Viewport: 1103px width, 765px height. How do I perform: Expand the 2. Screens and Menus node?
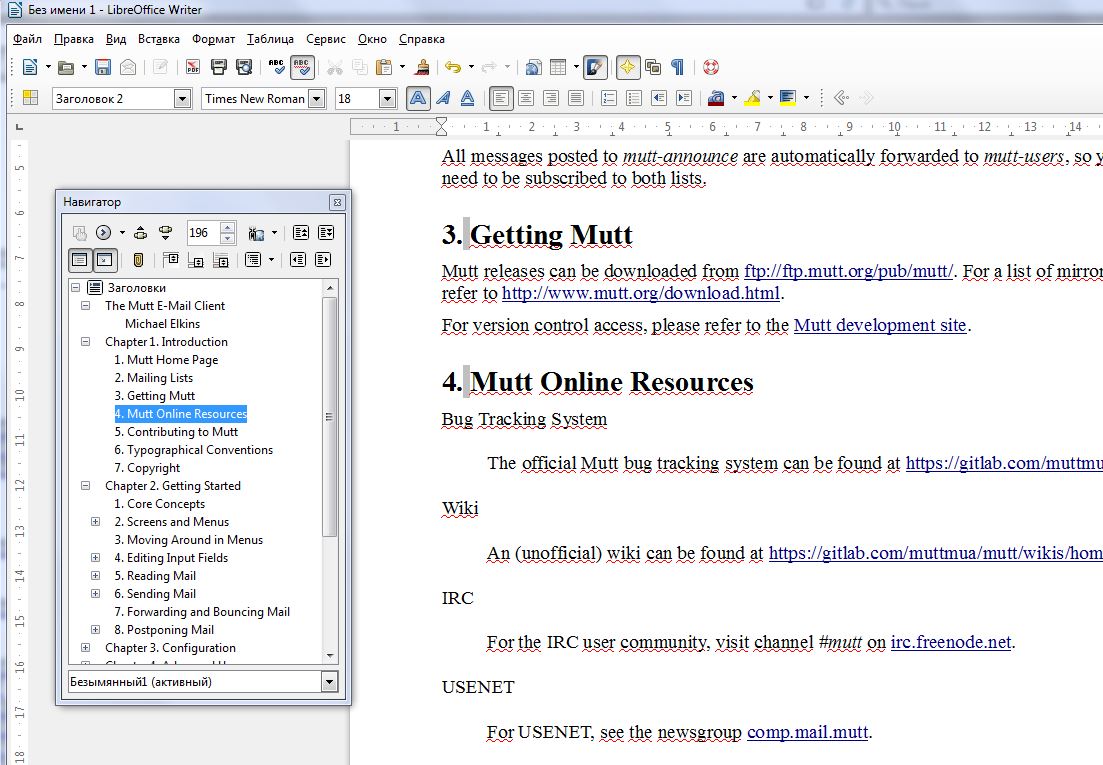tap(96, 522)
